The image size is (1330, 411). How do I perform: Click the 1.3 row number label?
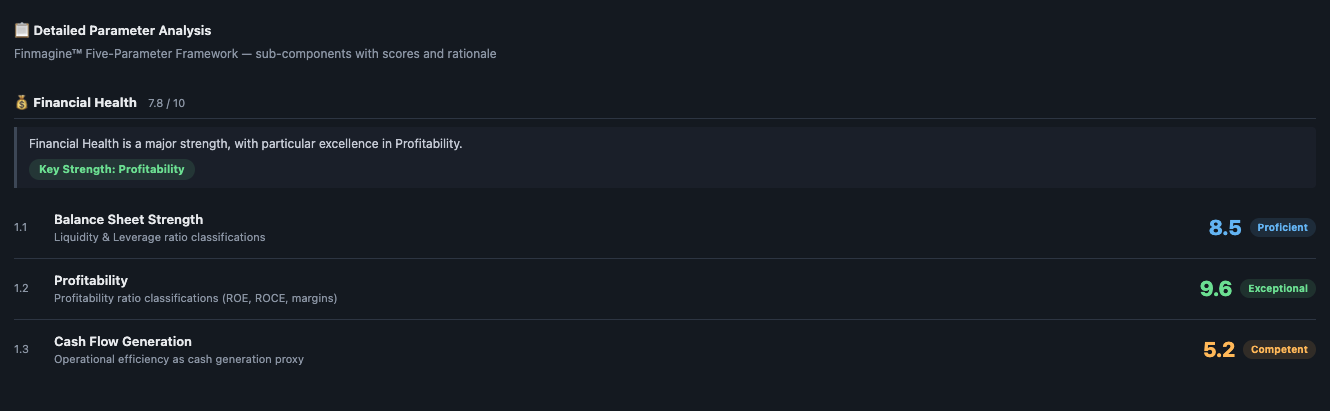click(21, 349)
